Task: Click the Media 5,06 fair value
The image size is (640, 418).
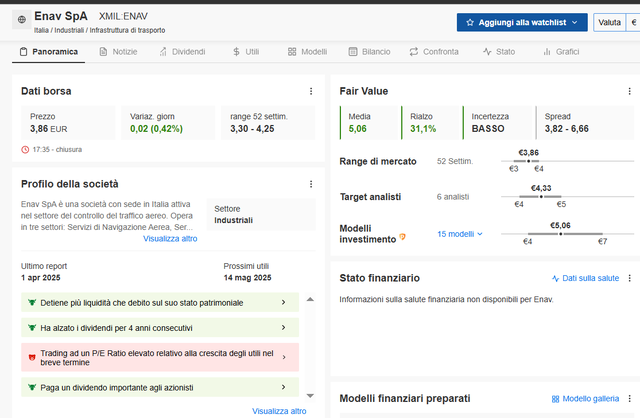Action: [x=358, y=129]
